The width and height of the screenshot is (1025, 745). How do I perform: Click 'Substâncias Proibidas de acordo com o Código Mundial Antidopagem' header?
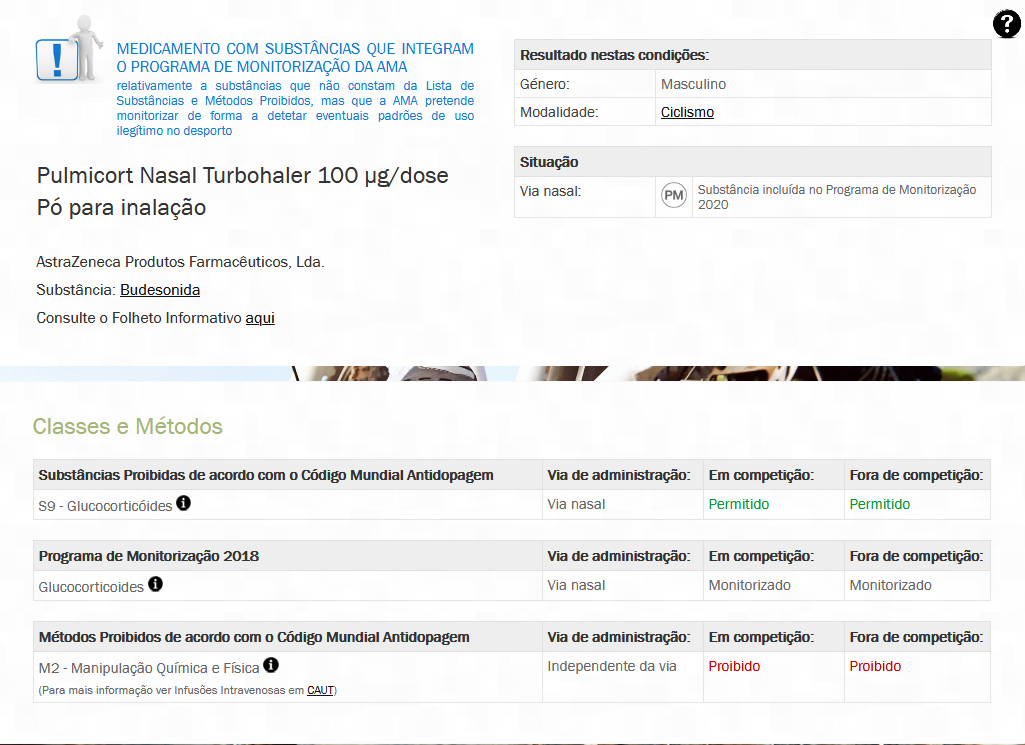266,475
